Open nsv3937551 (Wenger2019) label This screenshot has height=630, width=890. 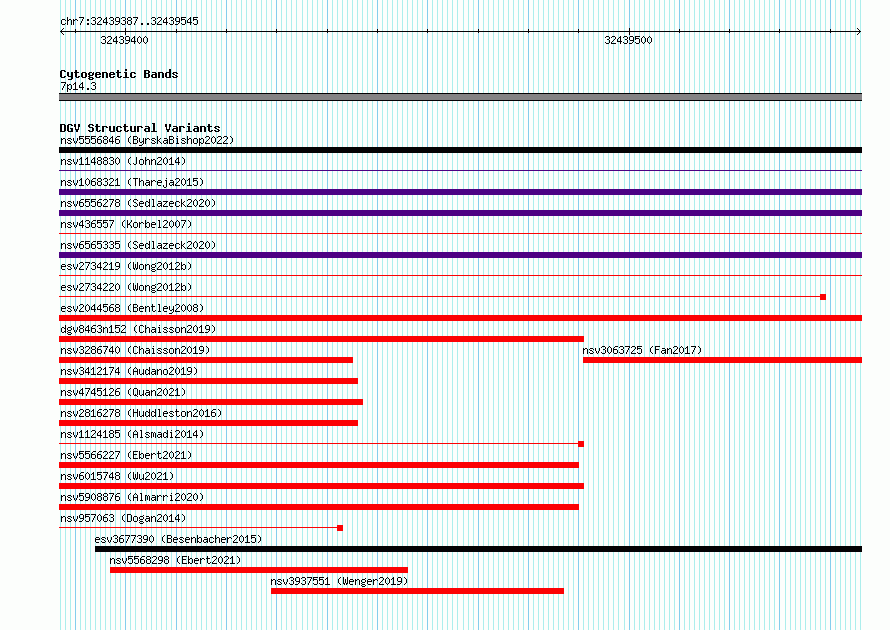[339, 581]
